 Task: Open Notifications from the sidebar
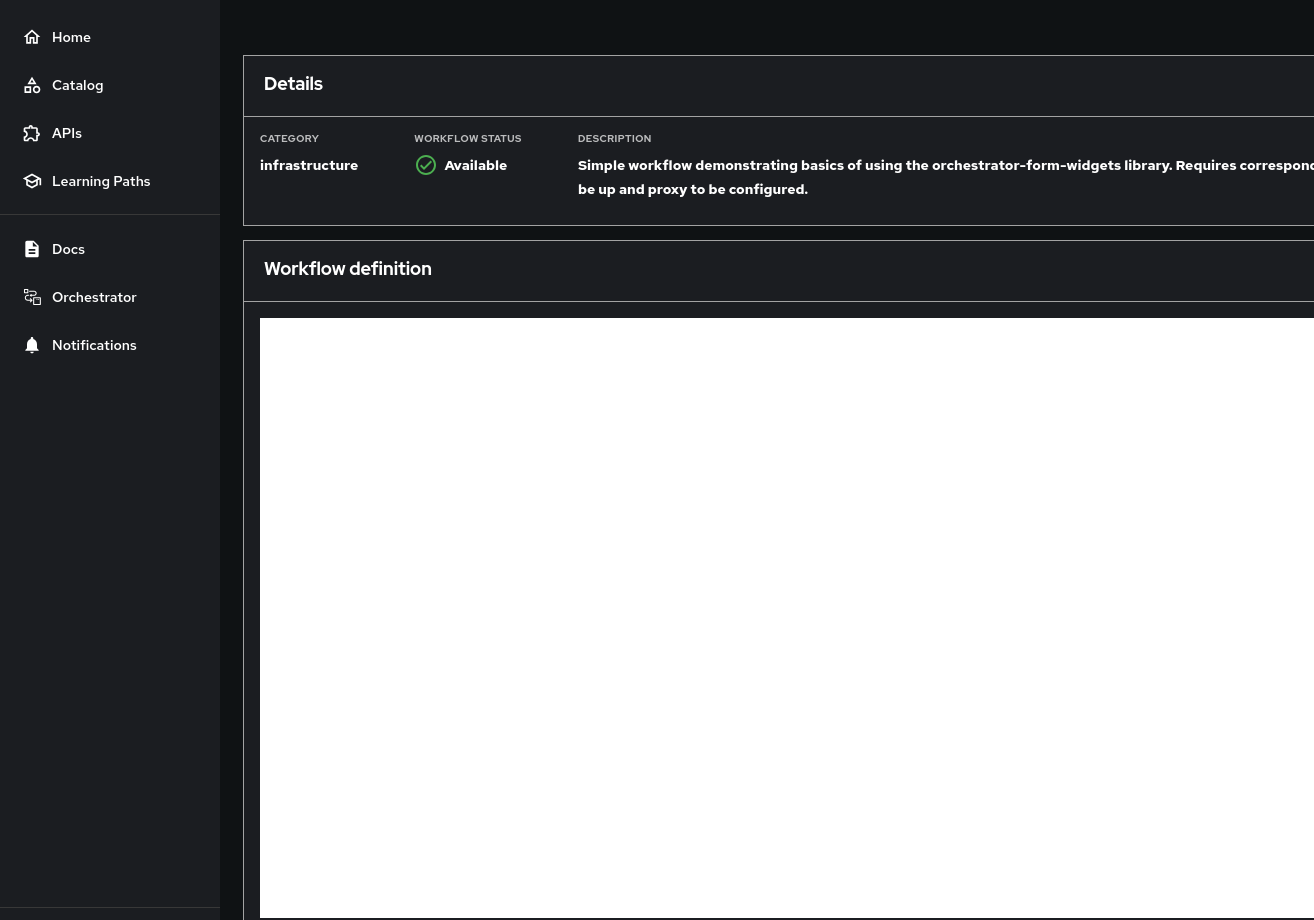pyautogui.click(x=110, y=345)
